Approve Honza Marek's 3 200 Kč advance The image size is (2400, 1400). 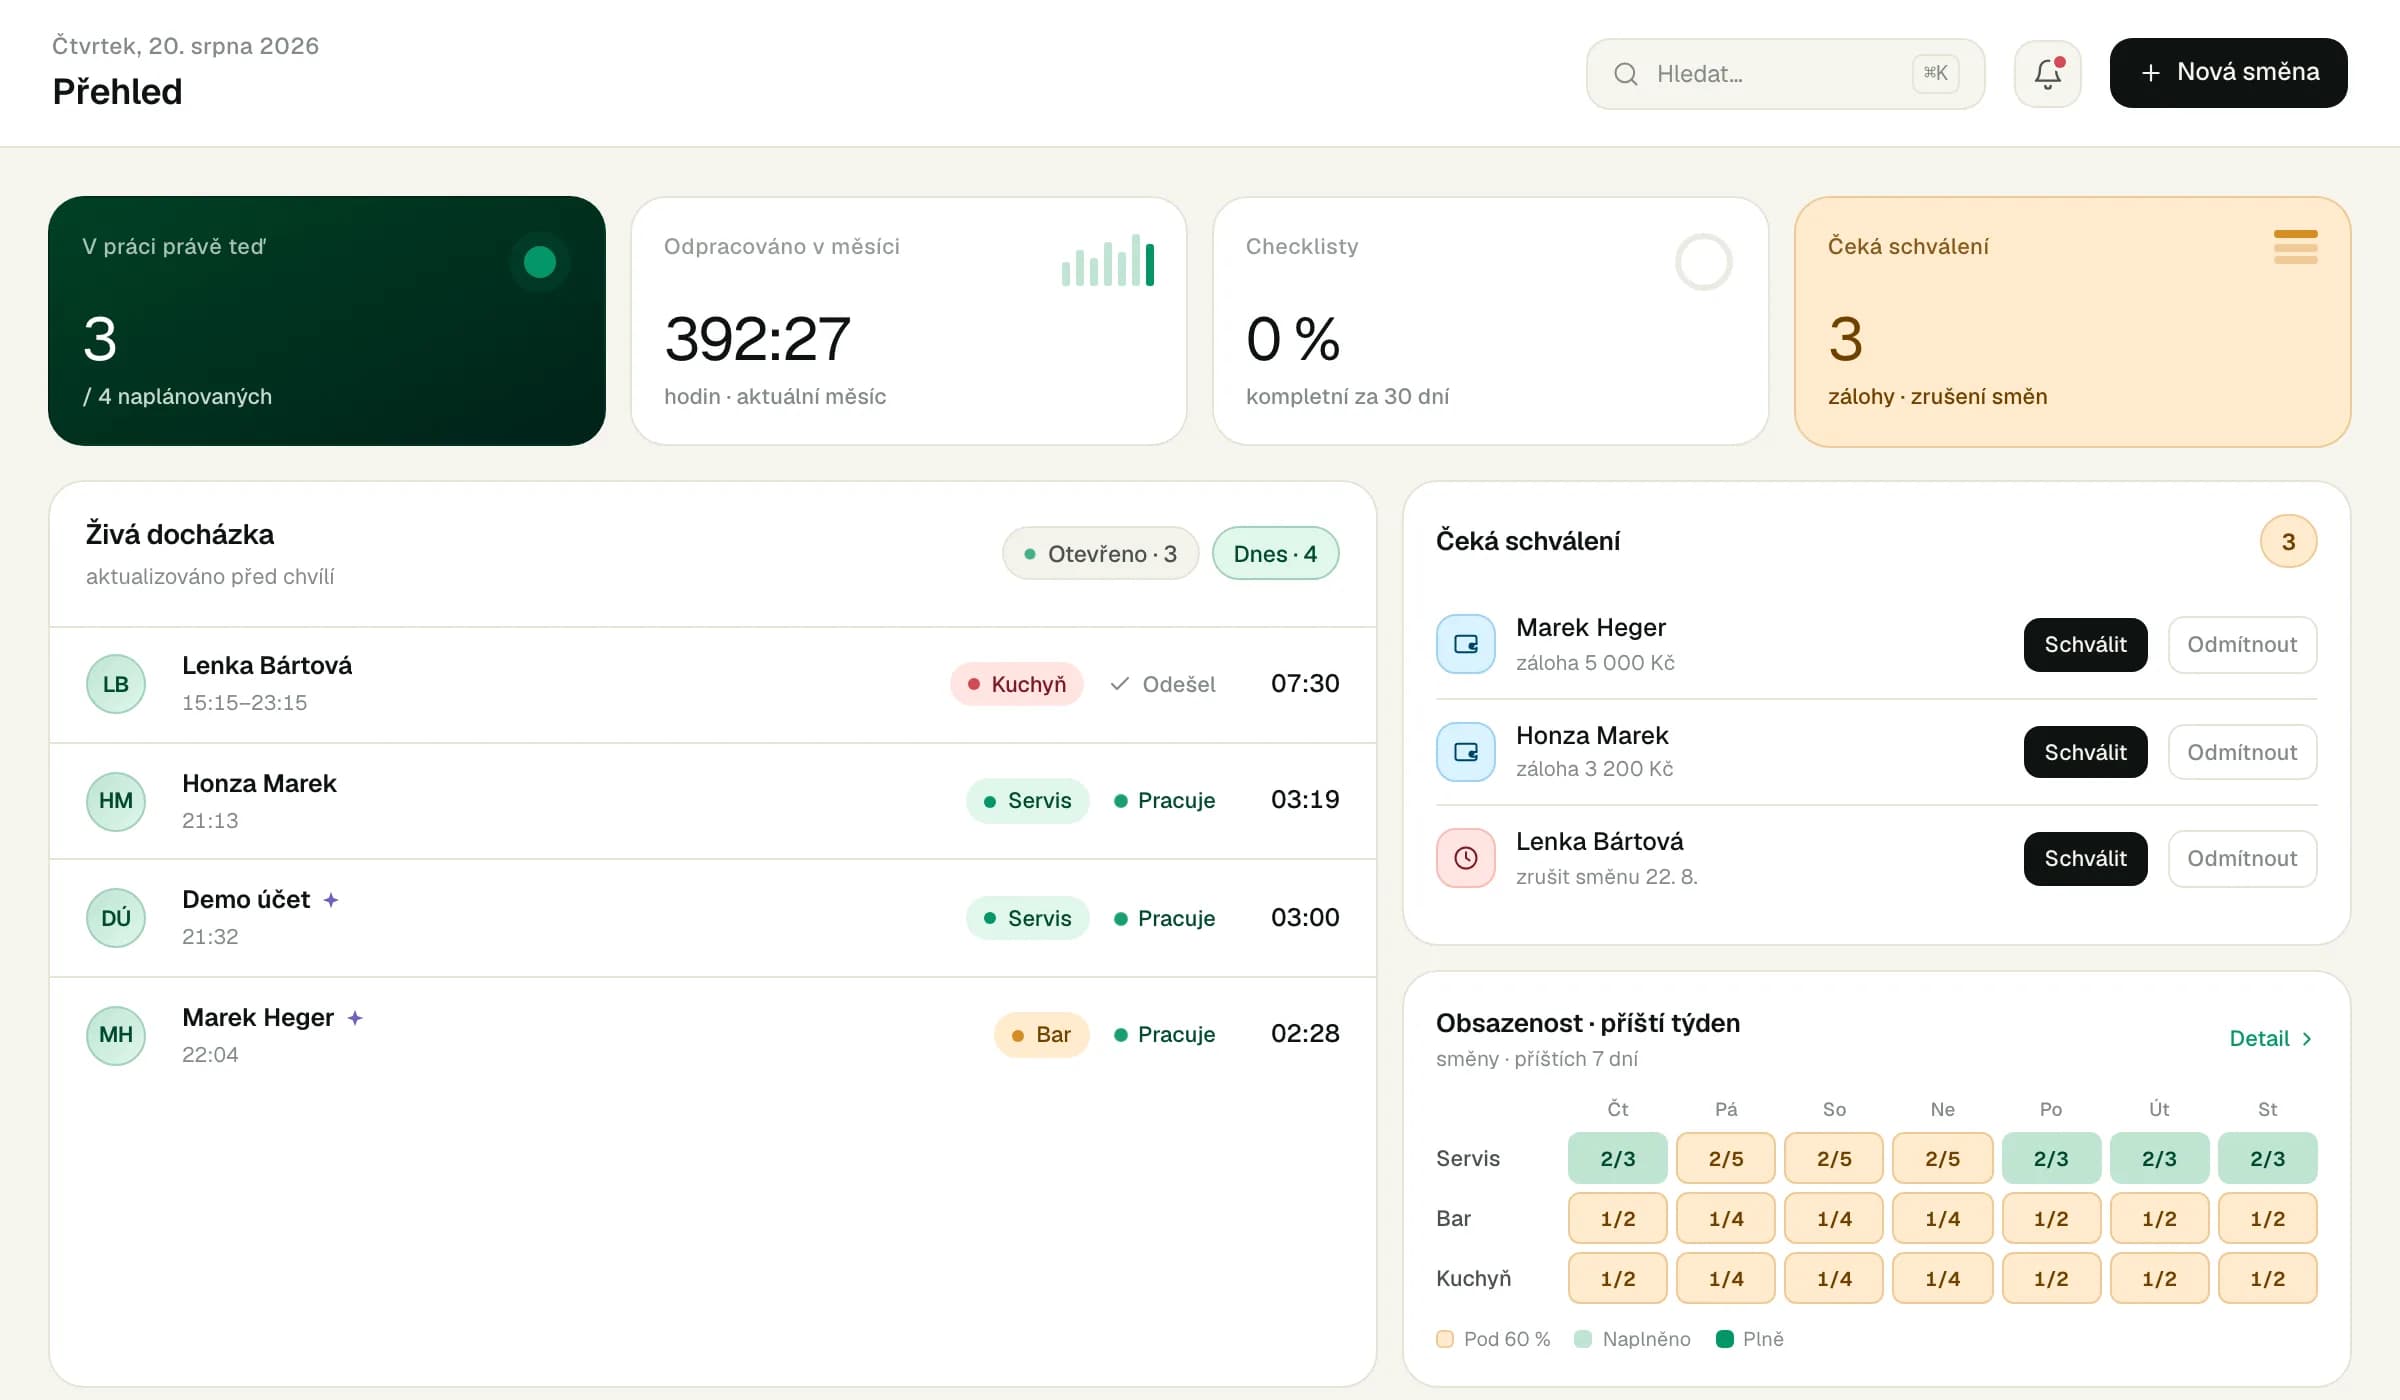2085,752
